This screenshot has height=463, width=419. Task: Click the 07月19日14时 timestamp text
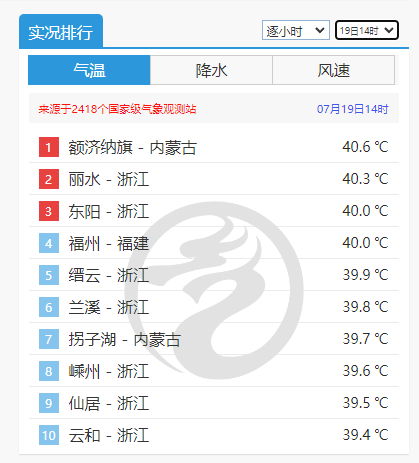(353, 109)
